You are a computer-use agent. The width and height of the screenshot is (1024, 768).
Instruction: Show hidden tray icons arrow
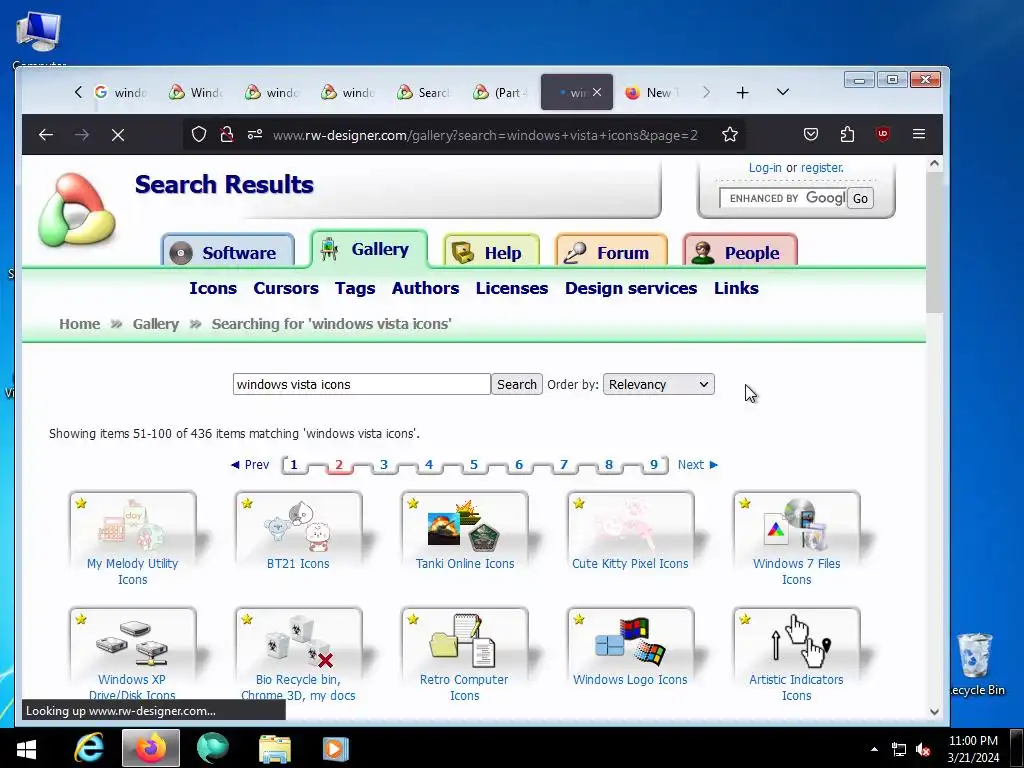click(x=874, y=749)
